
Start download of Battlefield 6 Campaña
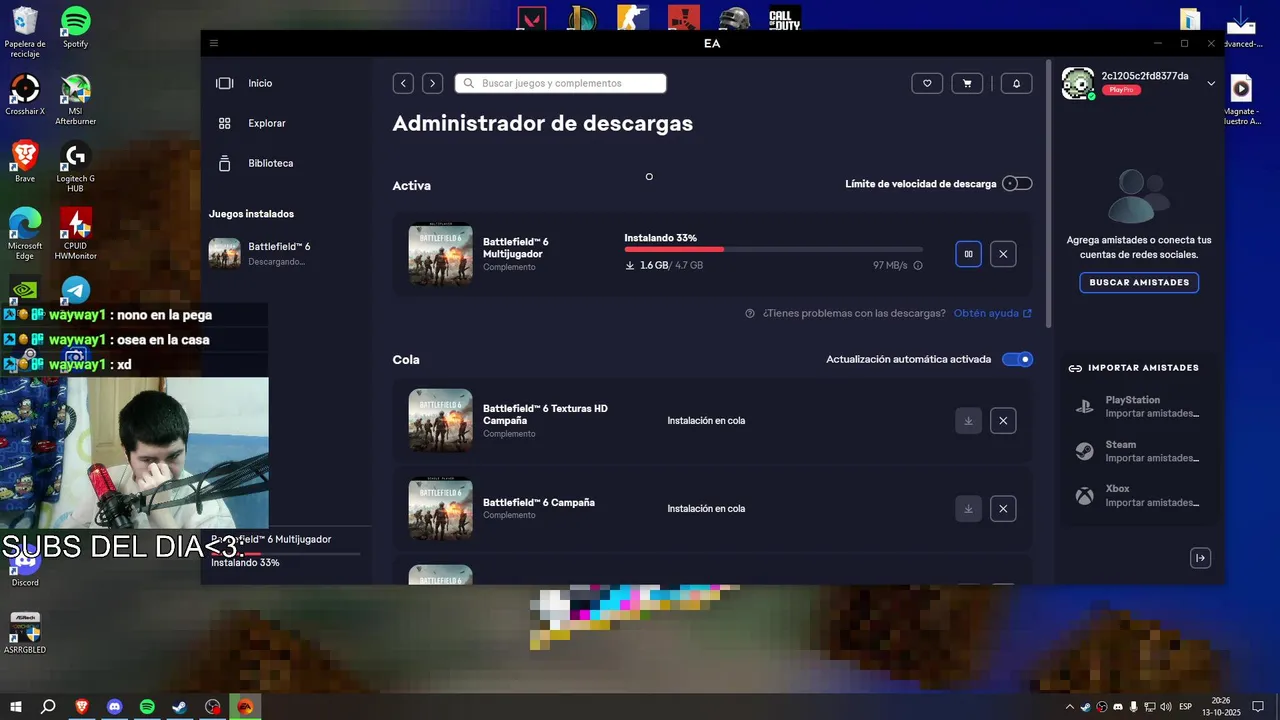968,509
